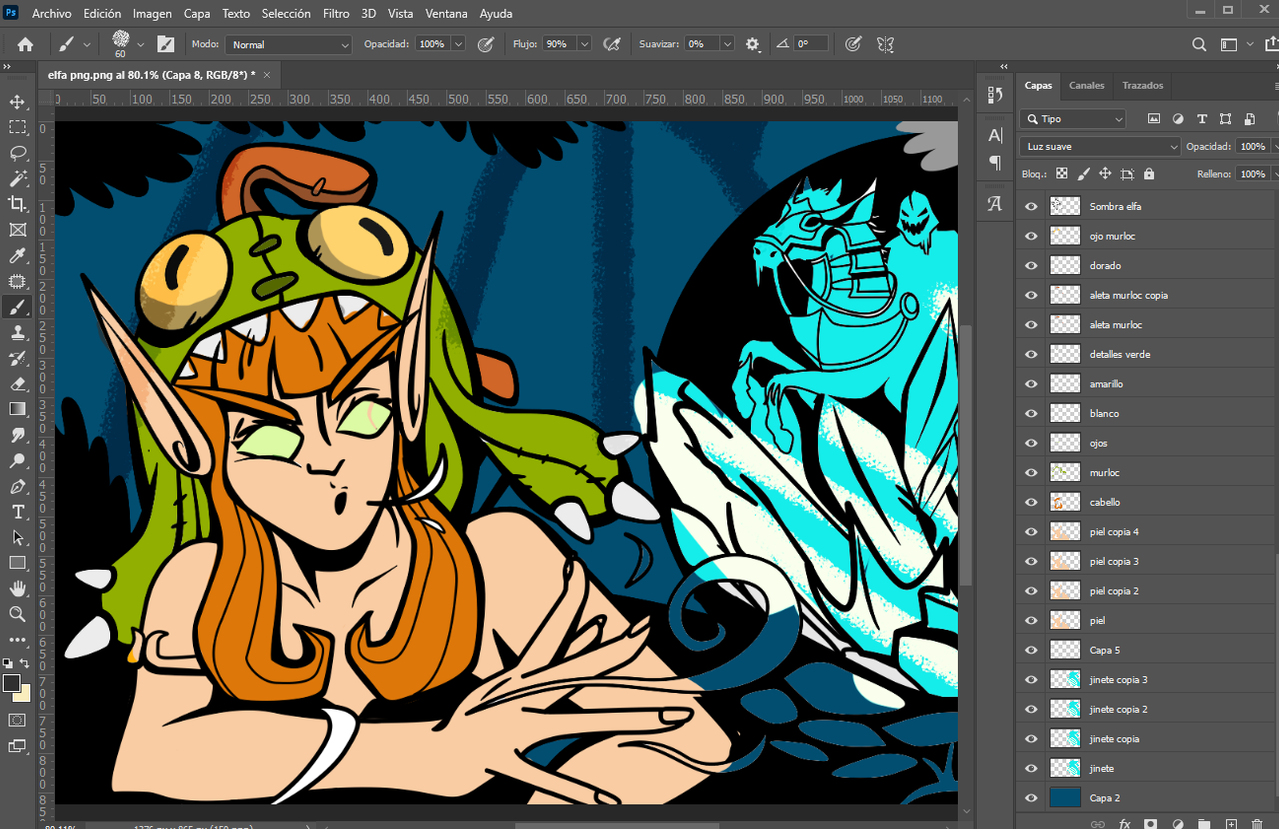Filter layers by text type icon
This screenshot has height=829, width=1279.
tap(1202, 119)
